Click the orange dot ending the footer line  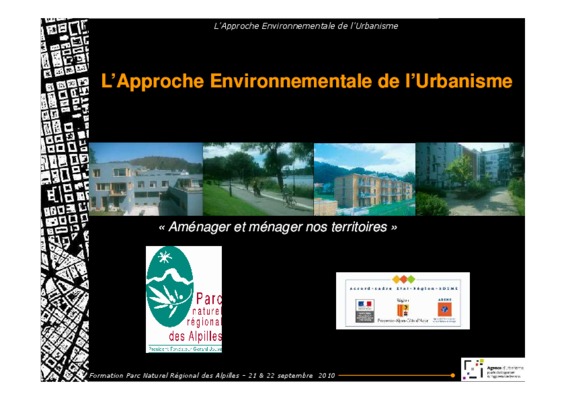click(453, 375)
